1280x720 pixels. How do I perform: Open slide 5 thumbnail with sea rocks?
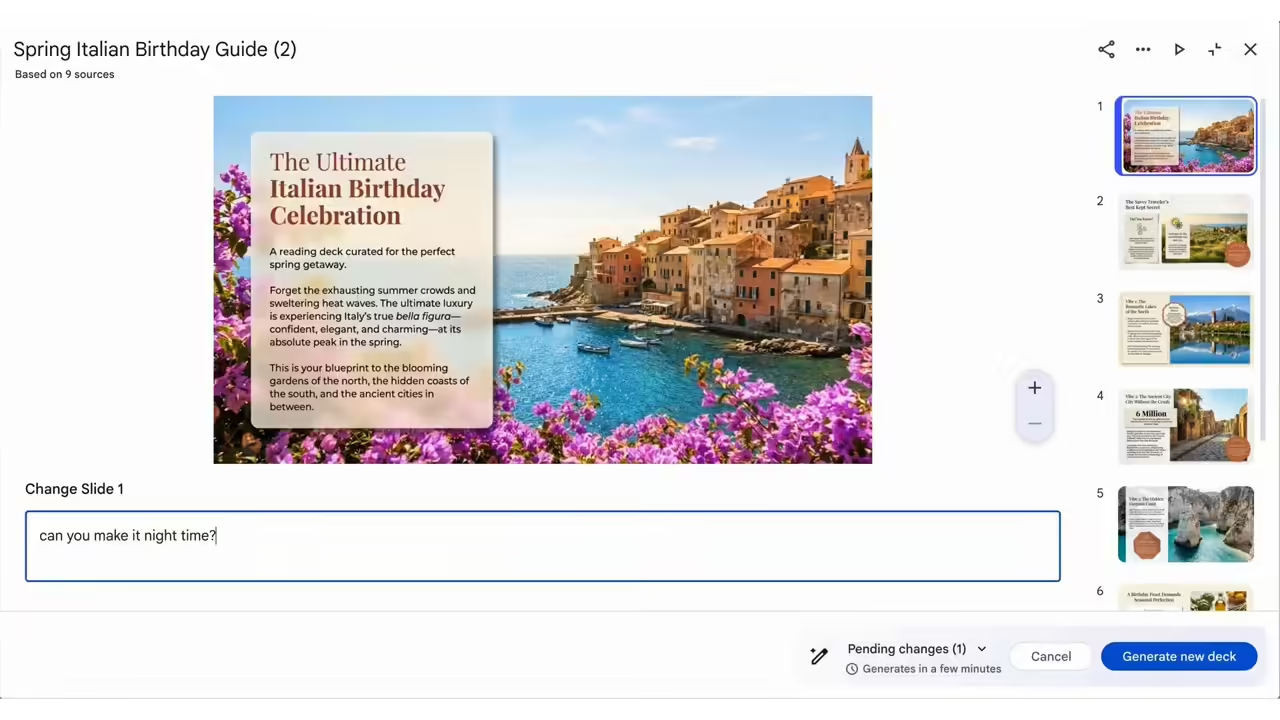coord(1186,523)
